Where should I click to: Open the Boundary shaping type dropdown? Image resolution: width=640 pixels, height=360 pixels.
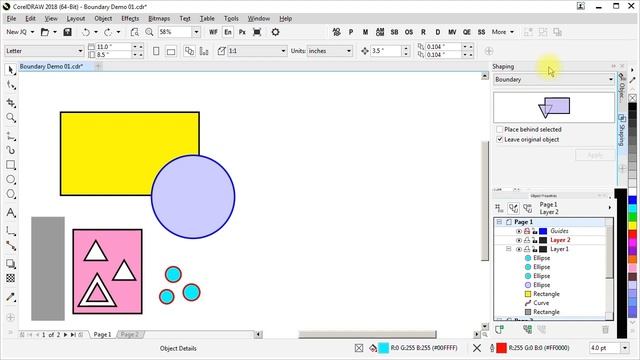pos(611,79)
